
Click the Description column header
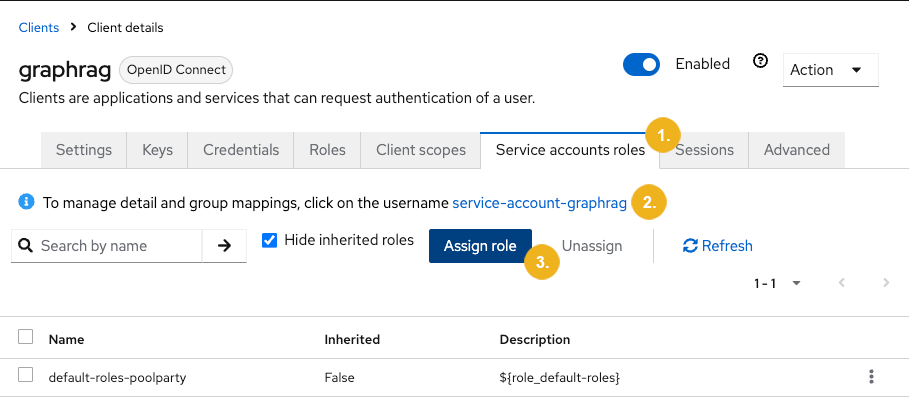(535, 340)
